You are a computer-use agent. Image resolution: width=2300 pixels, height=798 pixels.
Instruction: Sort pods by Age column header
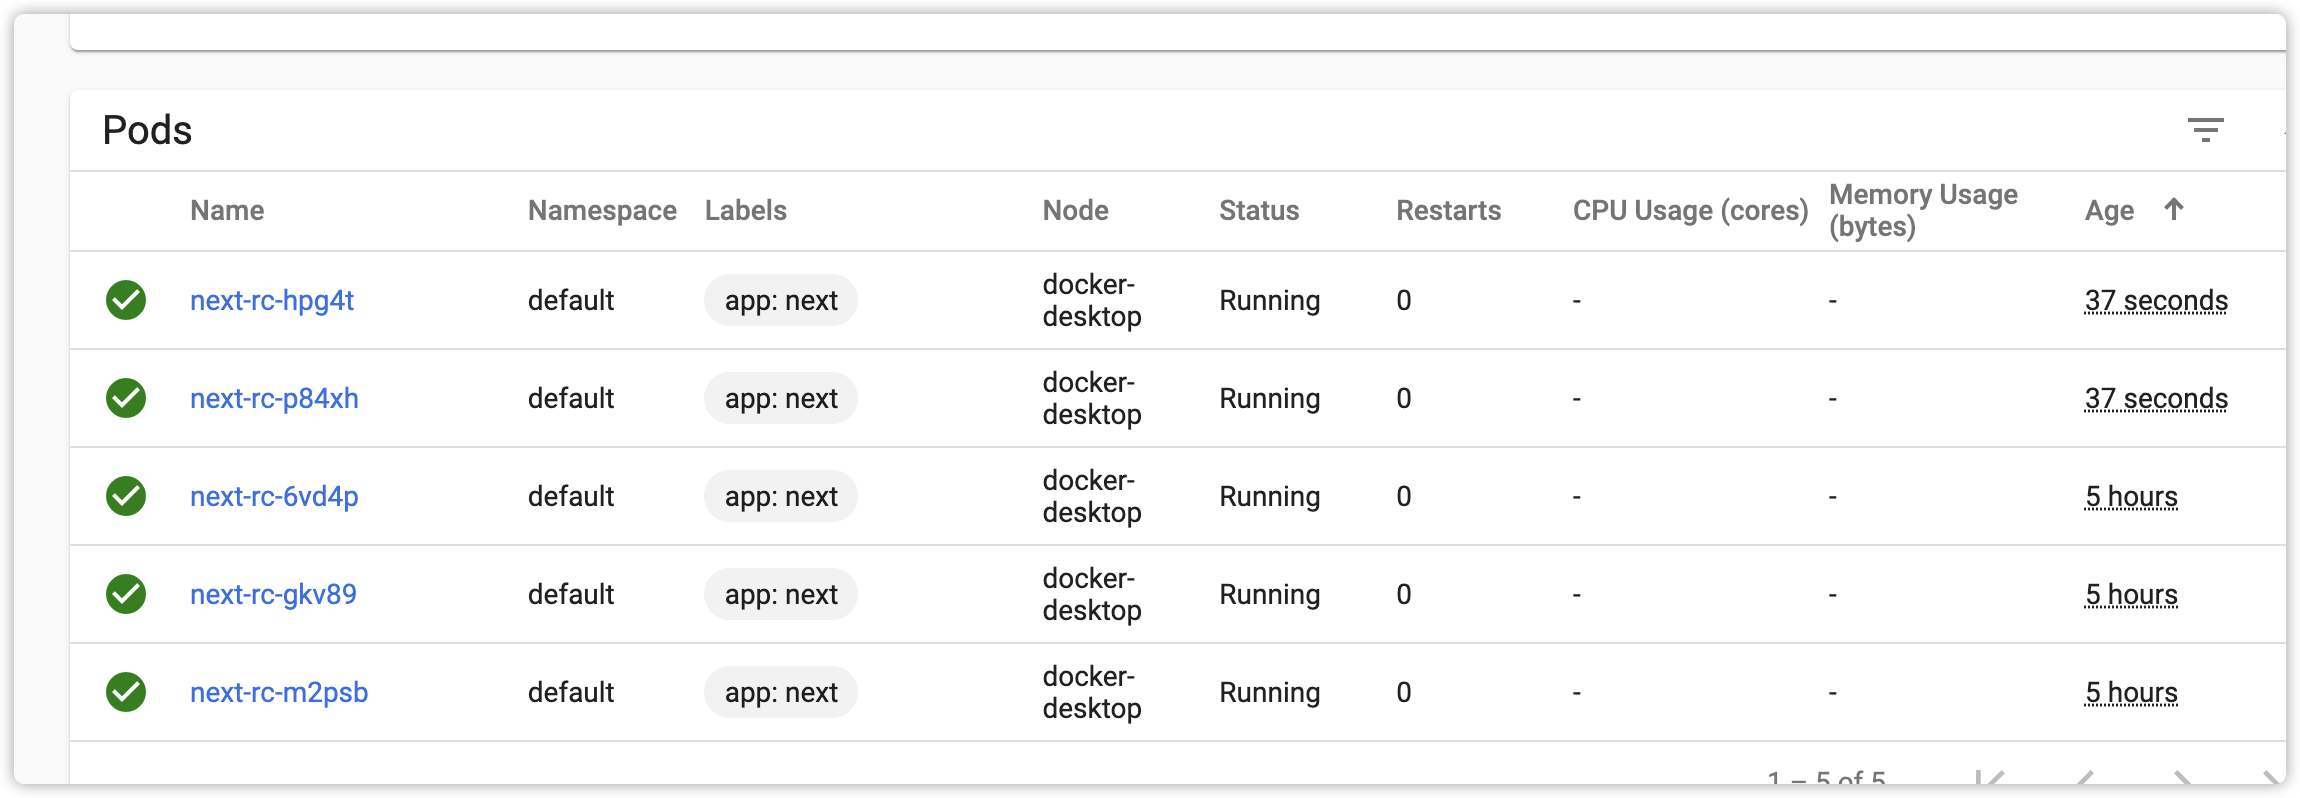2109,211
